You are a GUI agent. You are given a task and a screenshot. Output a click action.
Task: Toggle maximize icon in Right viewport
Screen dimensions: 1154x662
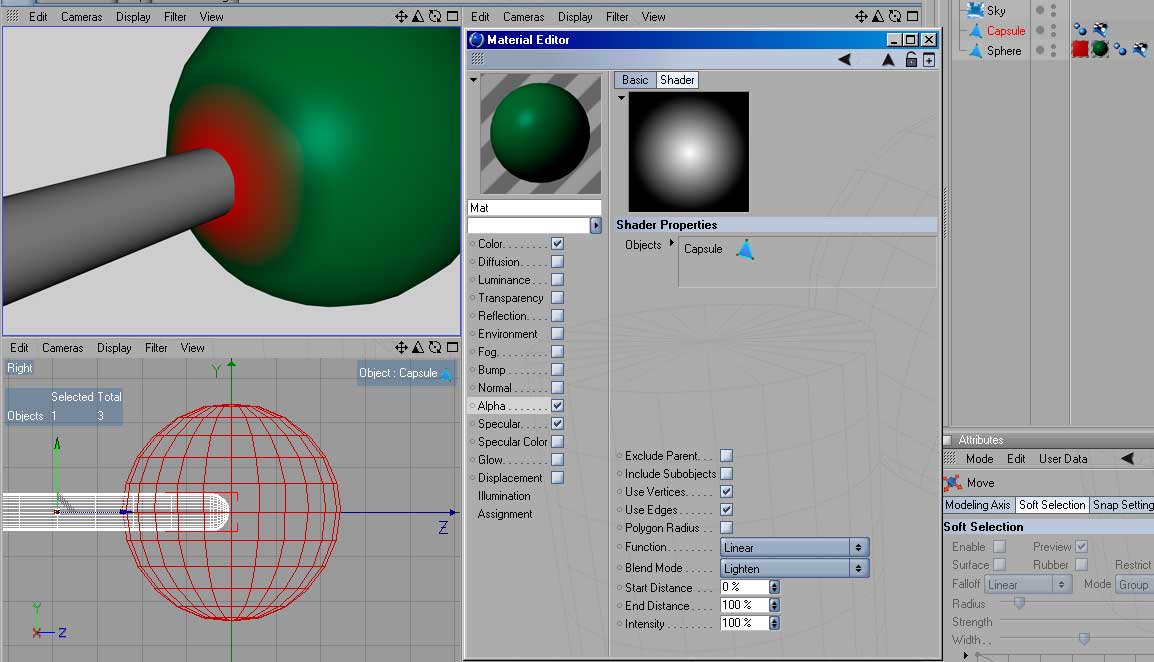point(453,347)
